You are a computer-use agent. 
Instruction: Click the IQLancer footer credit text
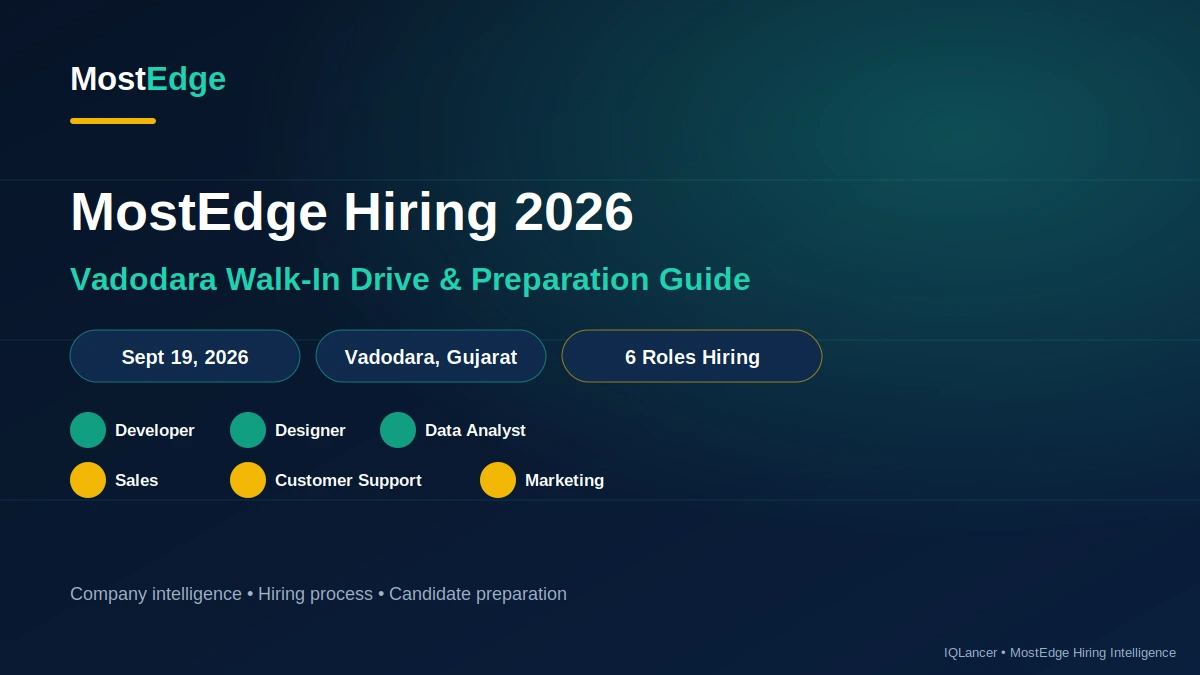pyautogui.click(x=1060, y=652)
